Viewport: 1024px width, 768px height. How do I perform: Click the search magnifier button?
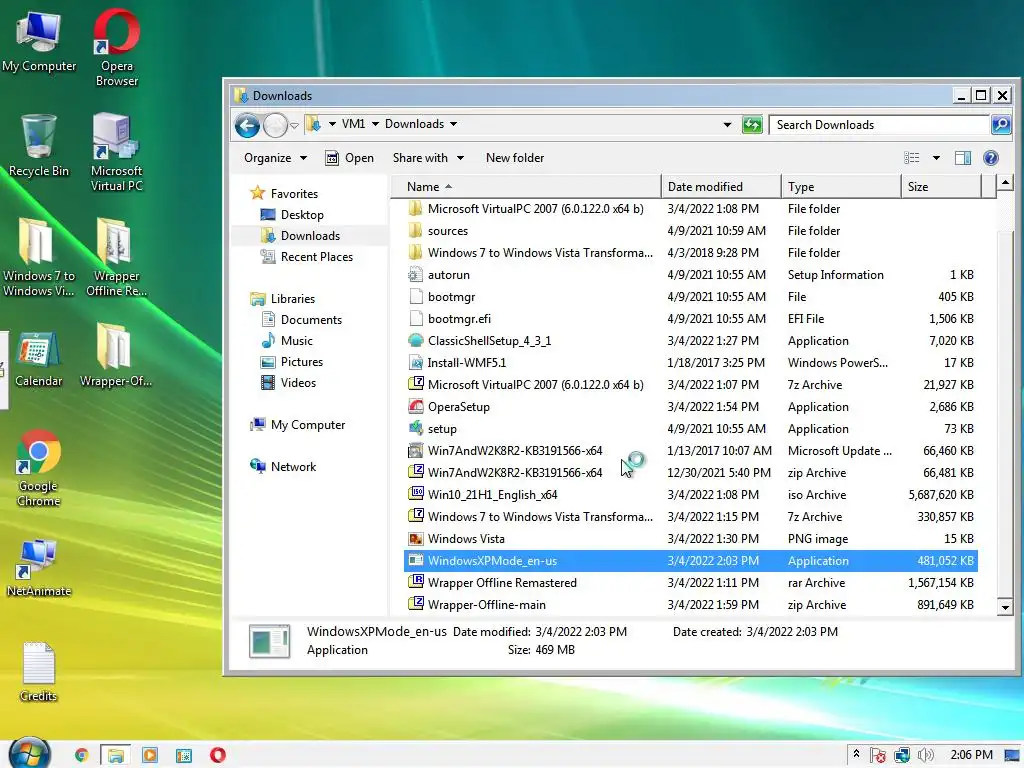1000,124
